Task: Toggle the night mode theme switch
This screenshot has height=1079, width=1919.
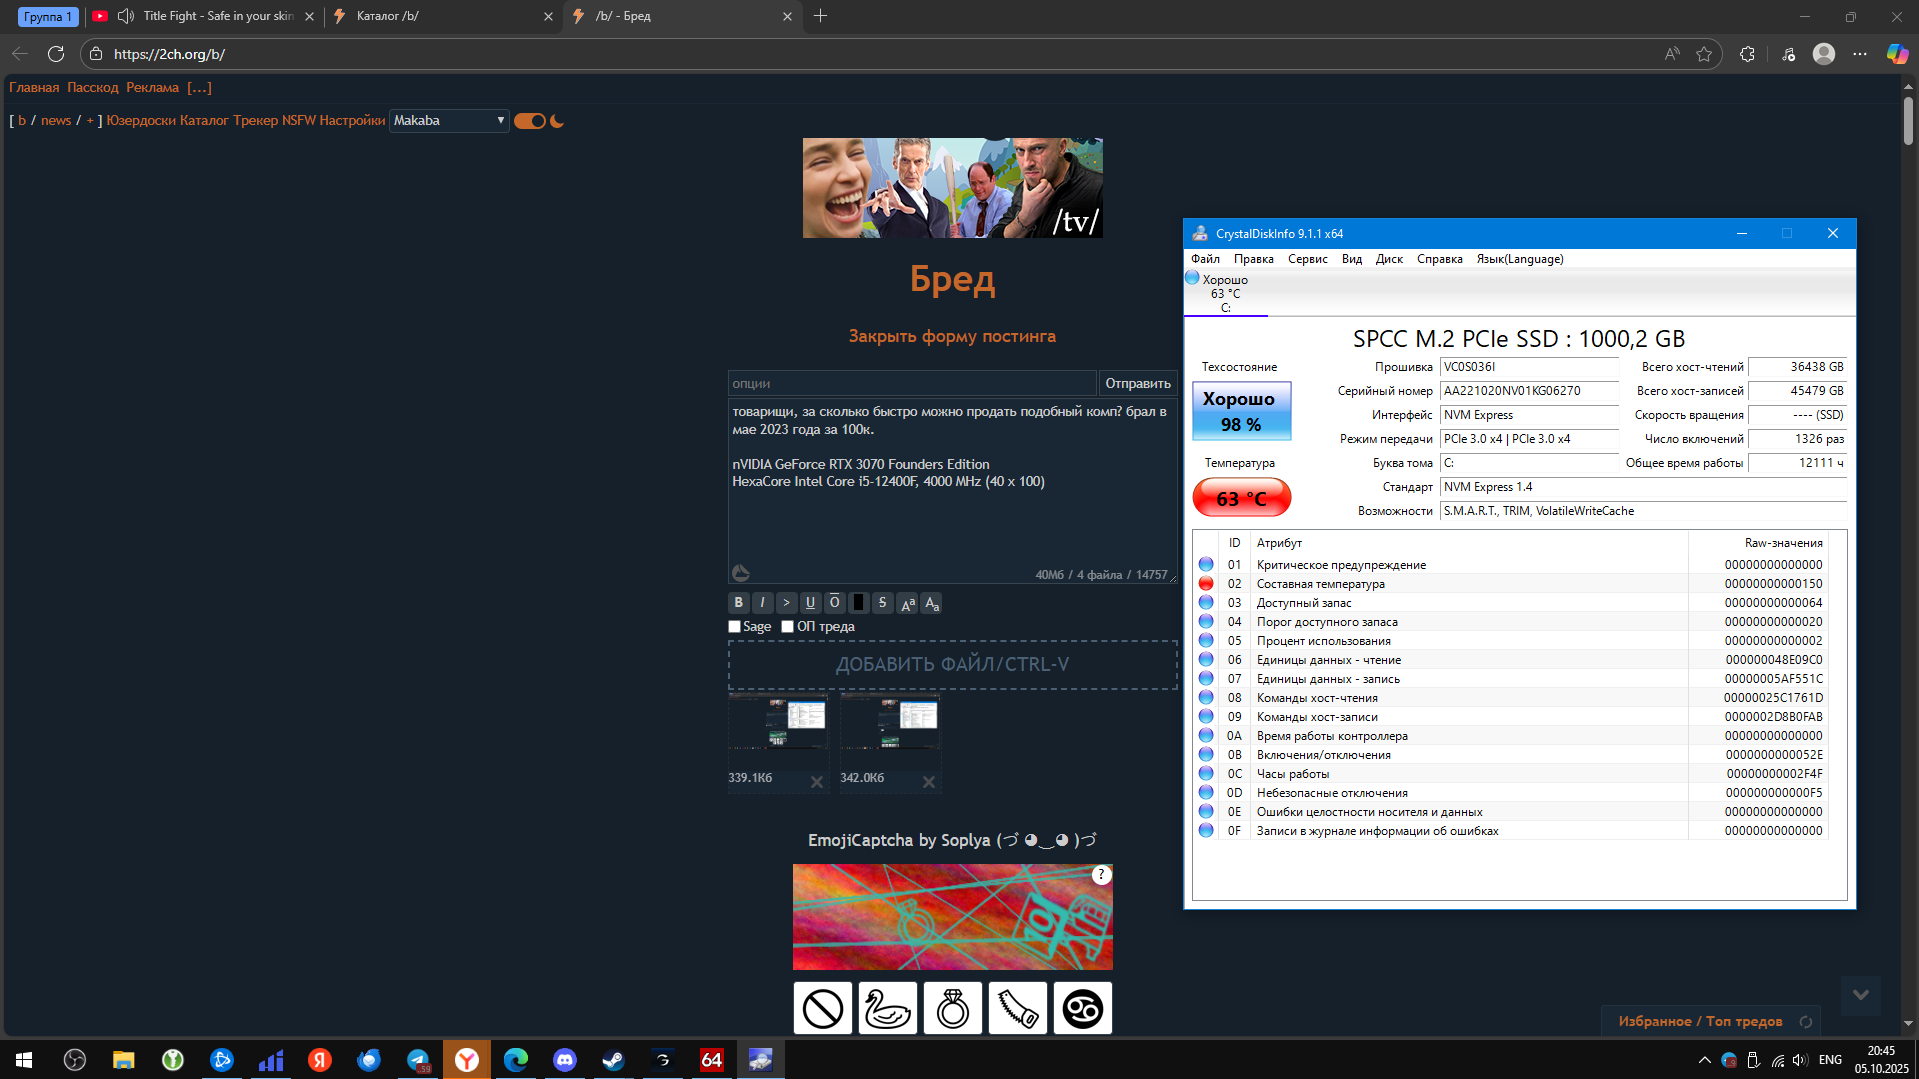Action: [530, 121]
